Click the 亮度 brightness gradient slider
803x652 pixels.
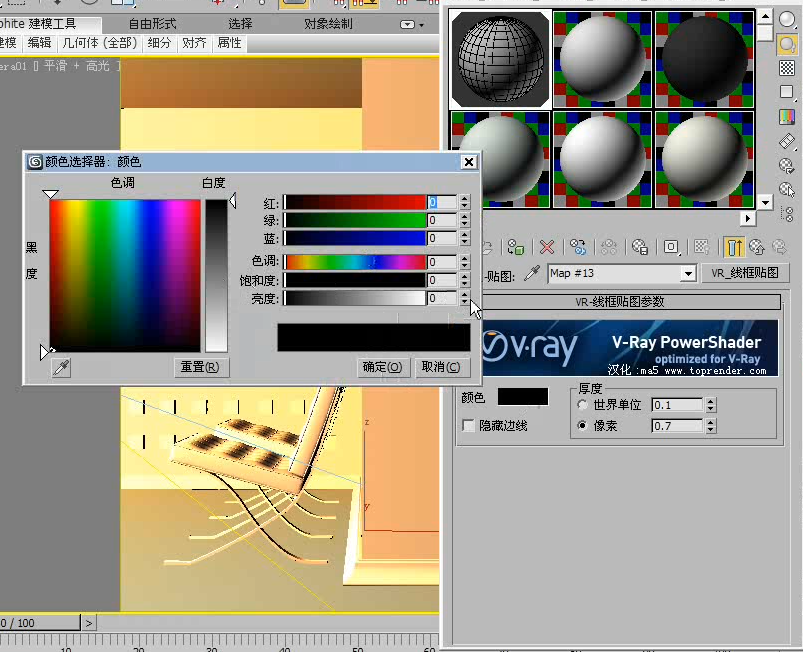pyautogui.click(x=355, y=299)
